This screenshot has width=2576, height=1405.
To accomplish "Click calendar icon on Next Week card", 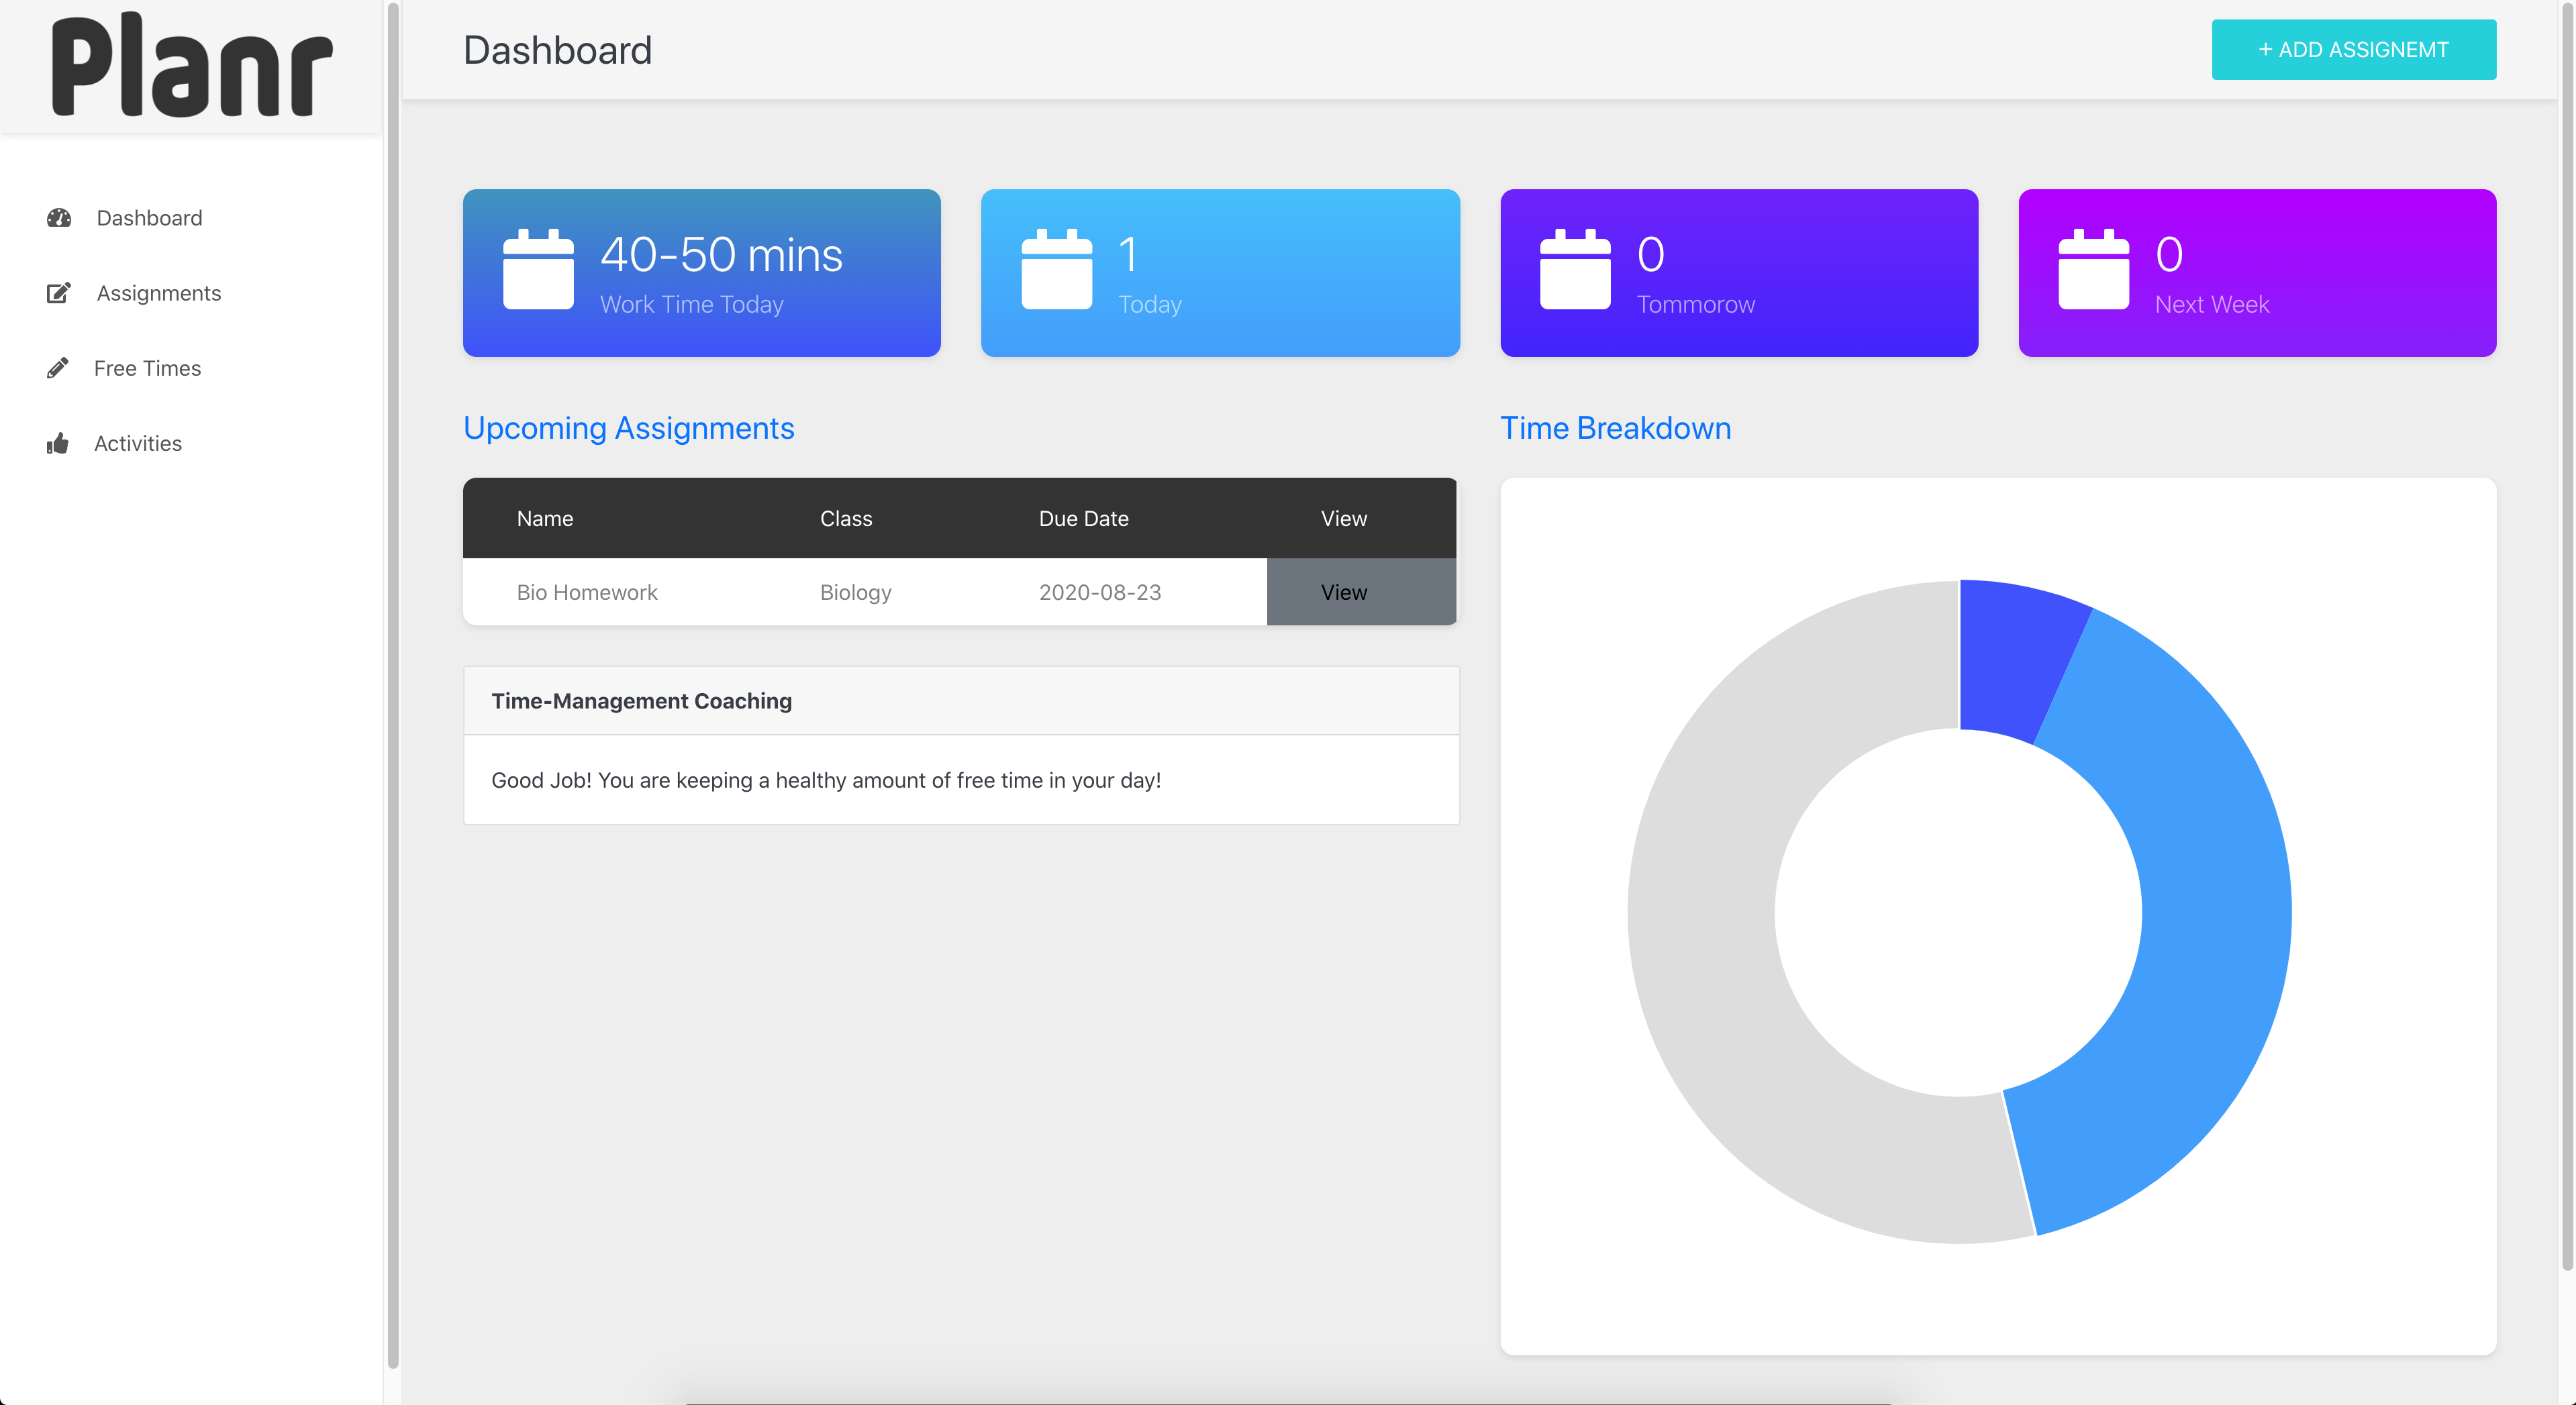I will [2093, 270].
